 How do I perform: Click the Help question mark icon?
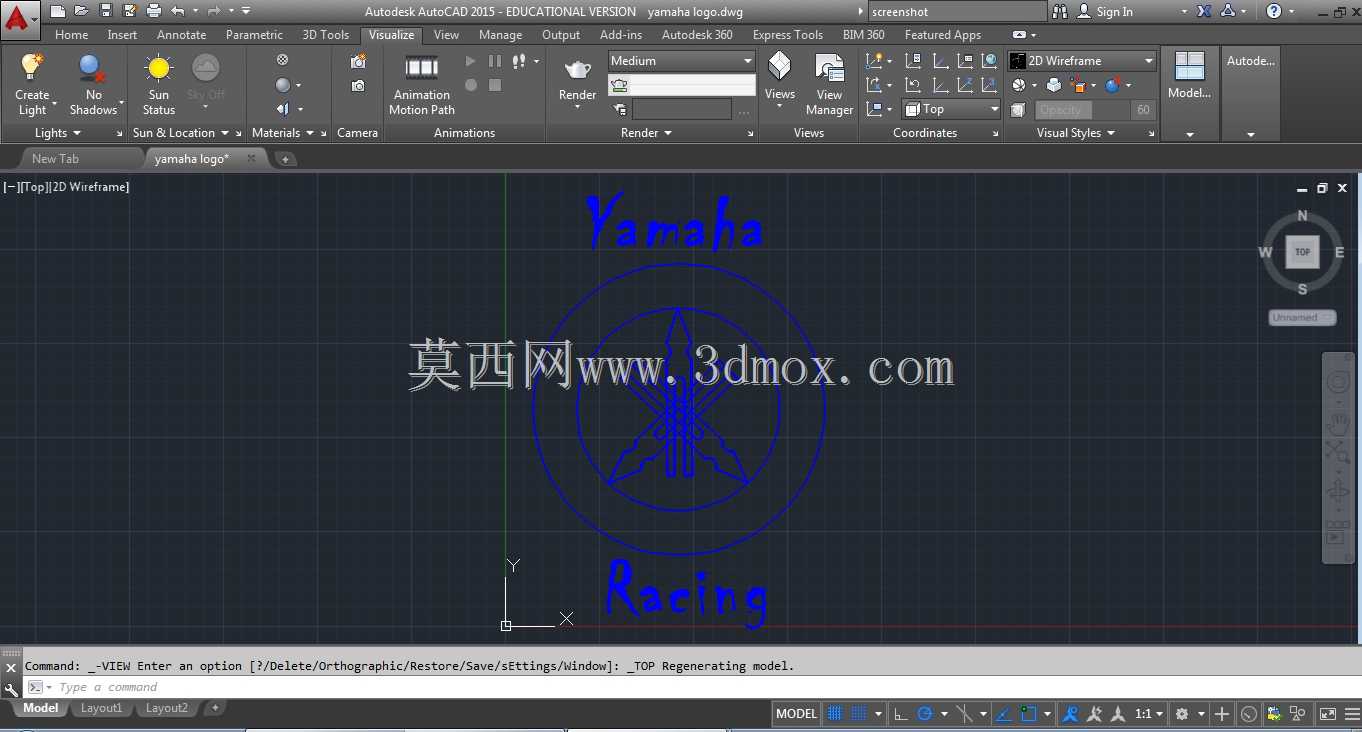1274,11
